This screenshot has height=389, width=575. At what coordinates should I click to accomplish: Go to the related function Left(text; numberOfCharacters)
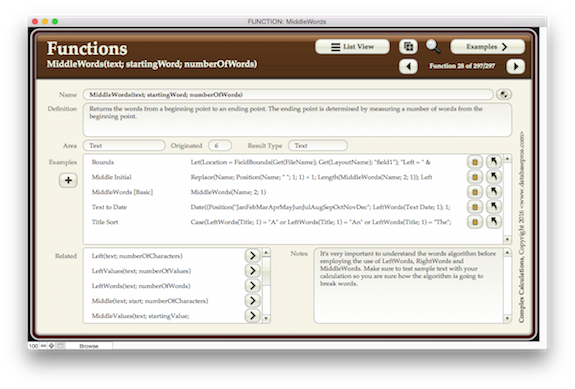pos(253,256)
